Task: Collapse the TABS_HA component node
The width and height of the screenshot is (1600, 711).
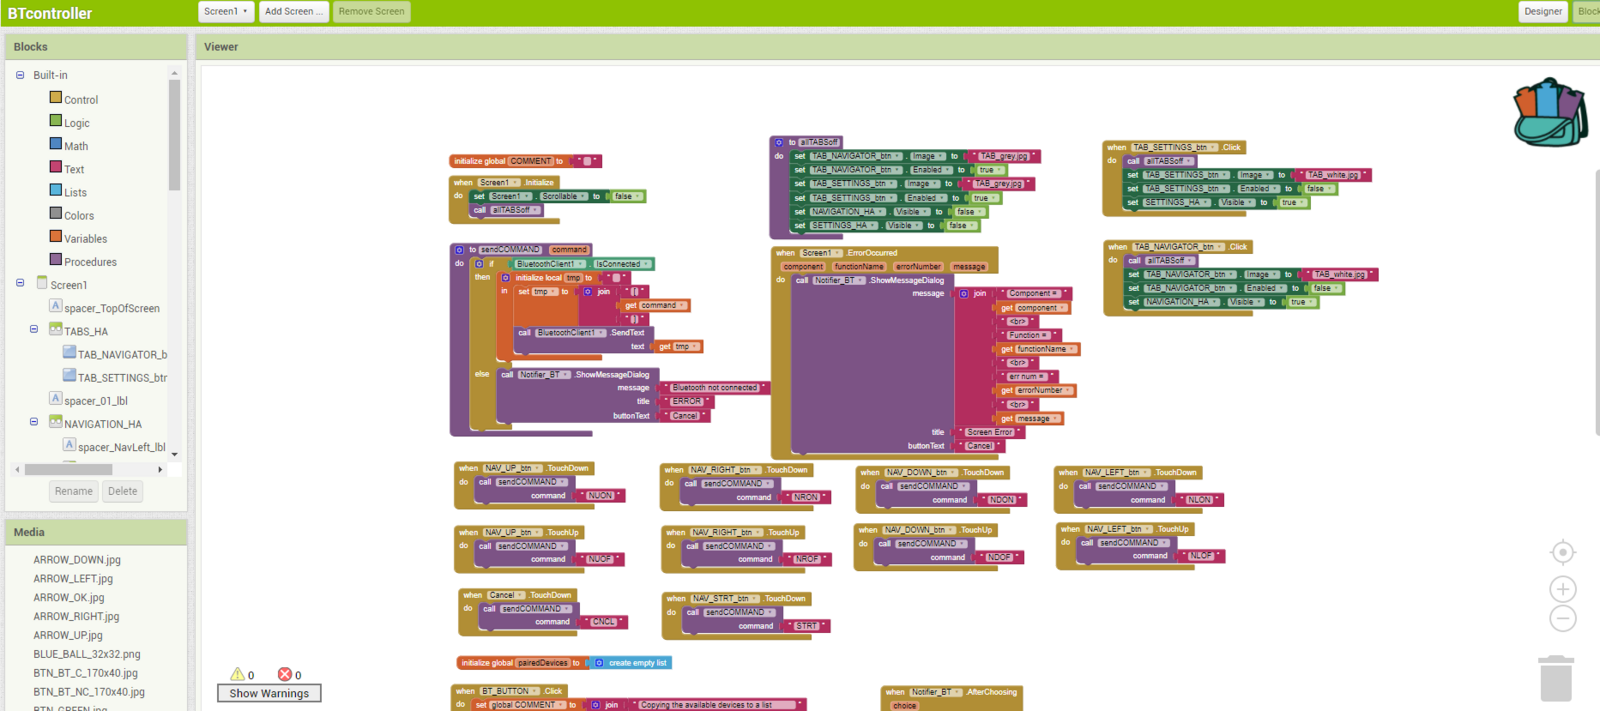Action: pyautogui.click(x=34, y=329)
